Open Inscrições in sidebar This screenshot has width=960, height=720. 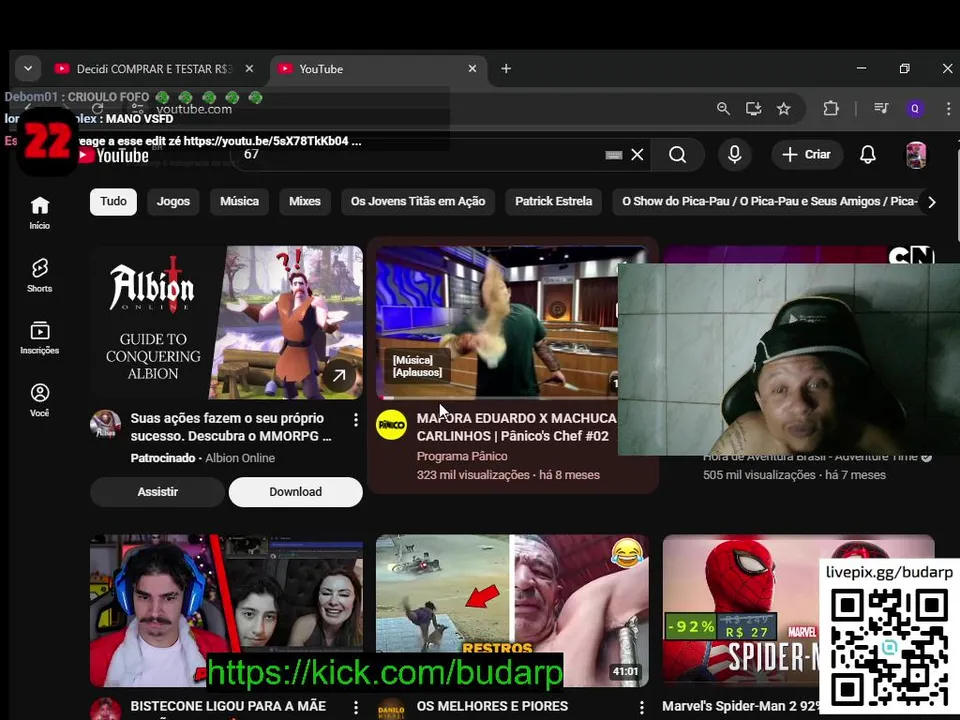(40, 337)
